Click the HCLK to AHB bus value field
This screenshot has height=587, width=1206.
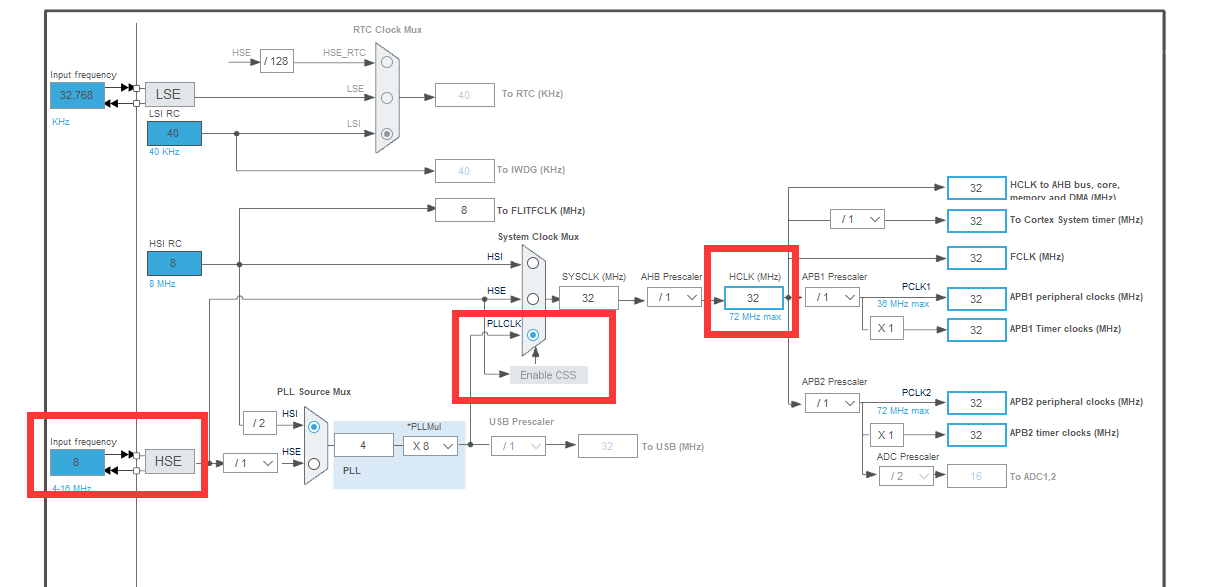pos(977,188)
